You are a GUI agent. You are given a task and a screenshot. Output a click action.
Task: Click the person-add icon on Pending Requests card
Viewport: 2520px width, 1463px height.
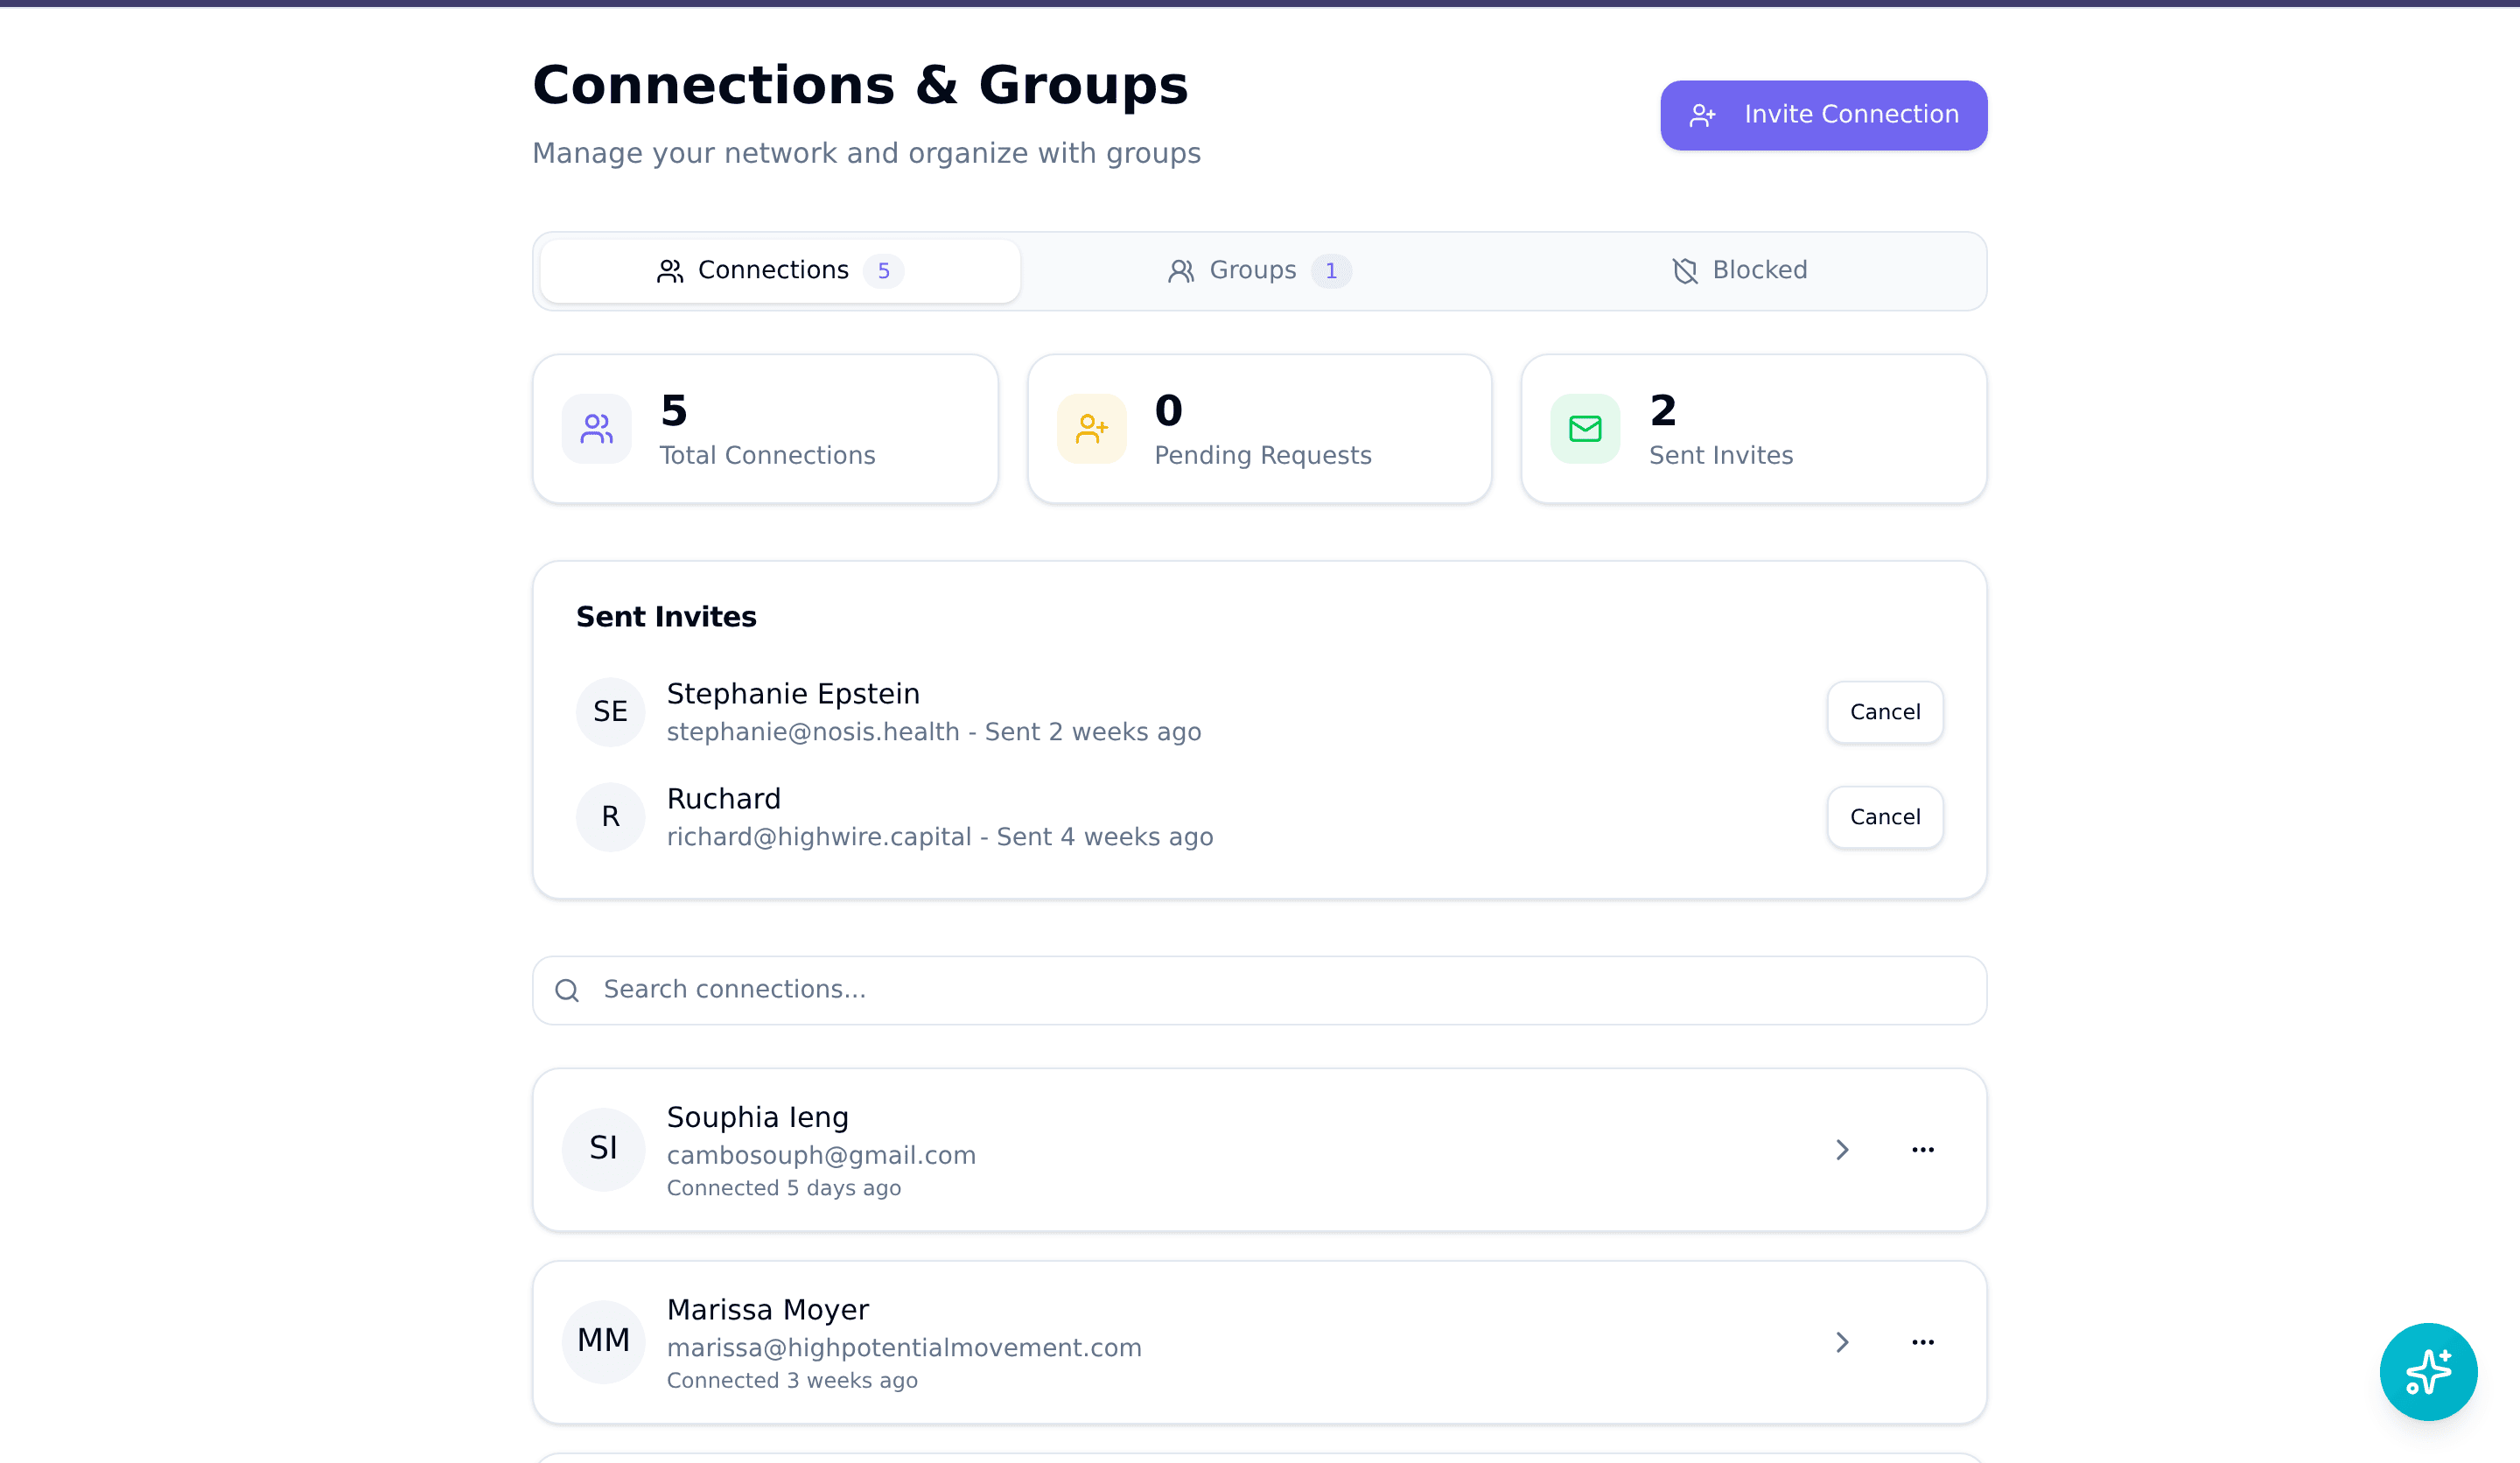coord(1091,428)
